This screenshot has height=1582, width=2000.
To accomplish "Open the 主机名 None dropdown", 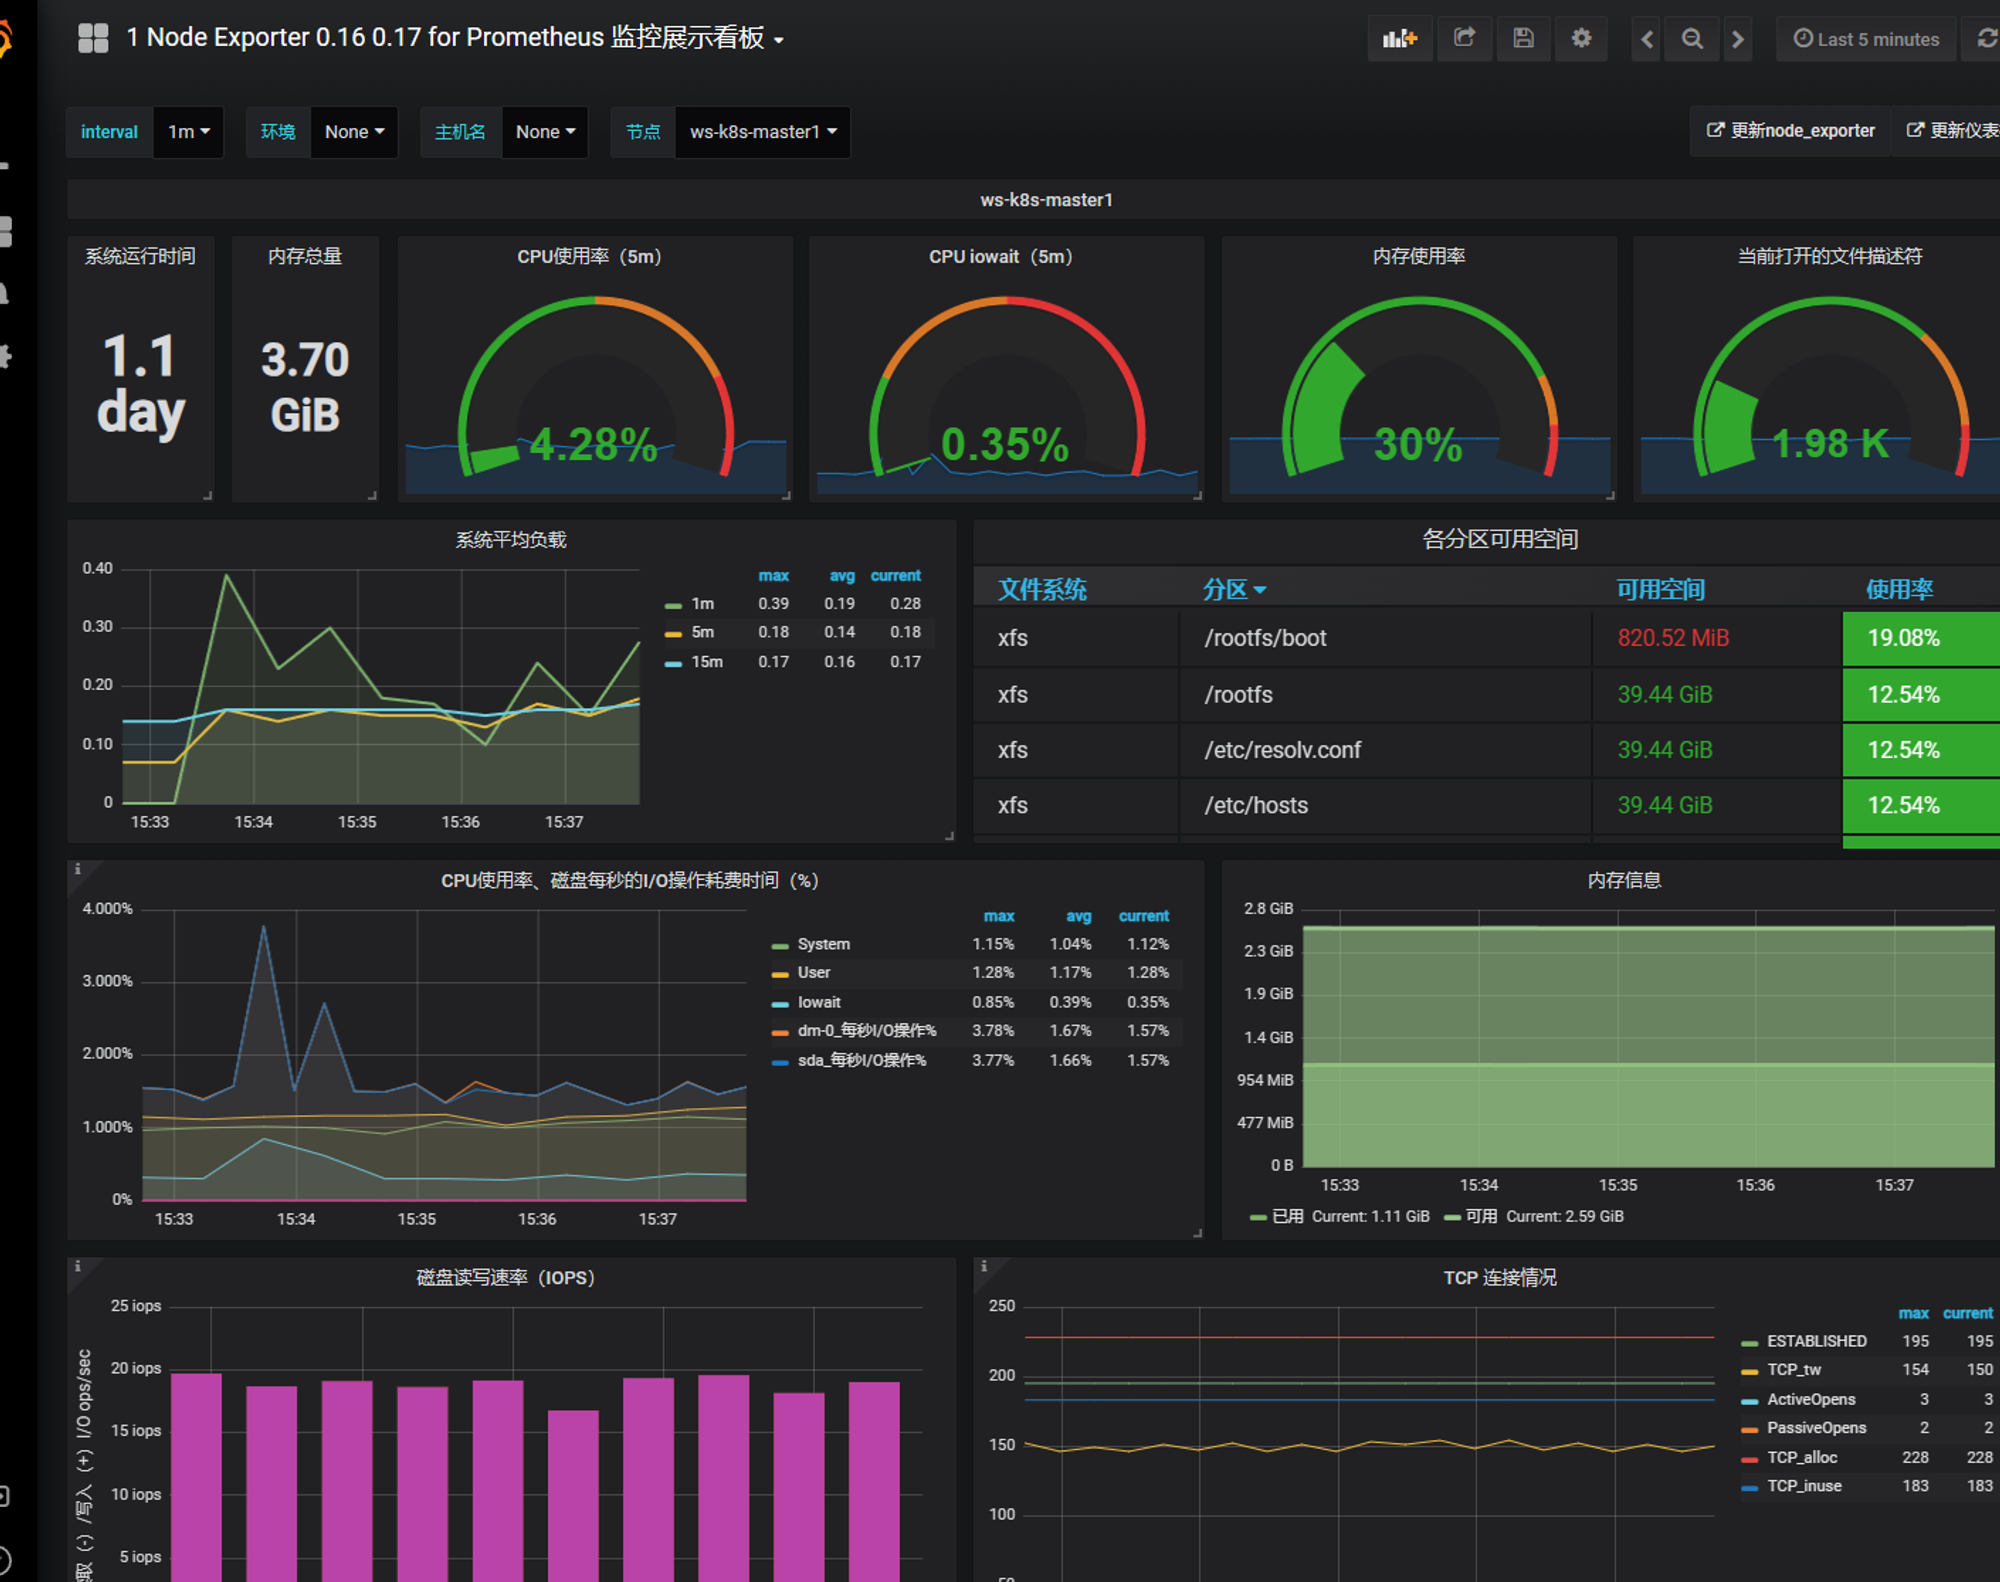I will [545, 132].
